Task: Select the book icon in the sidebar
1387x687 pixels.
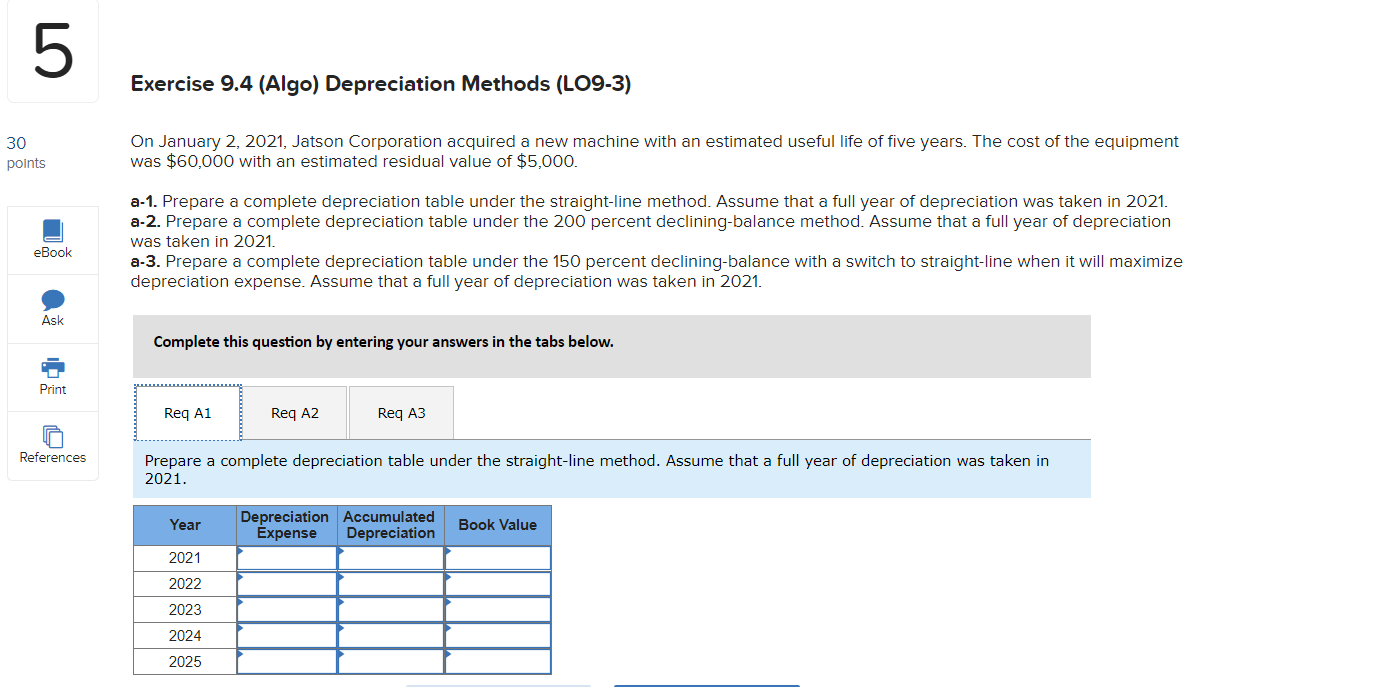Action: click(x=52, y=230)
